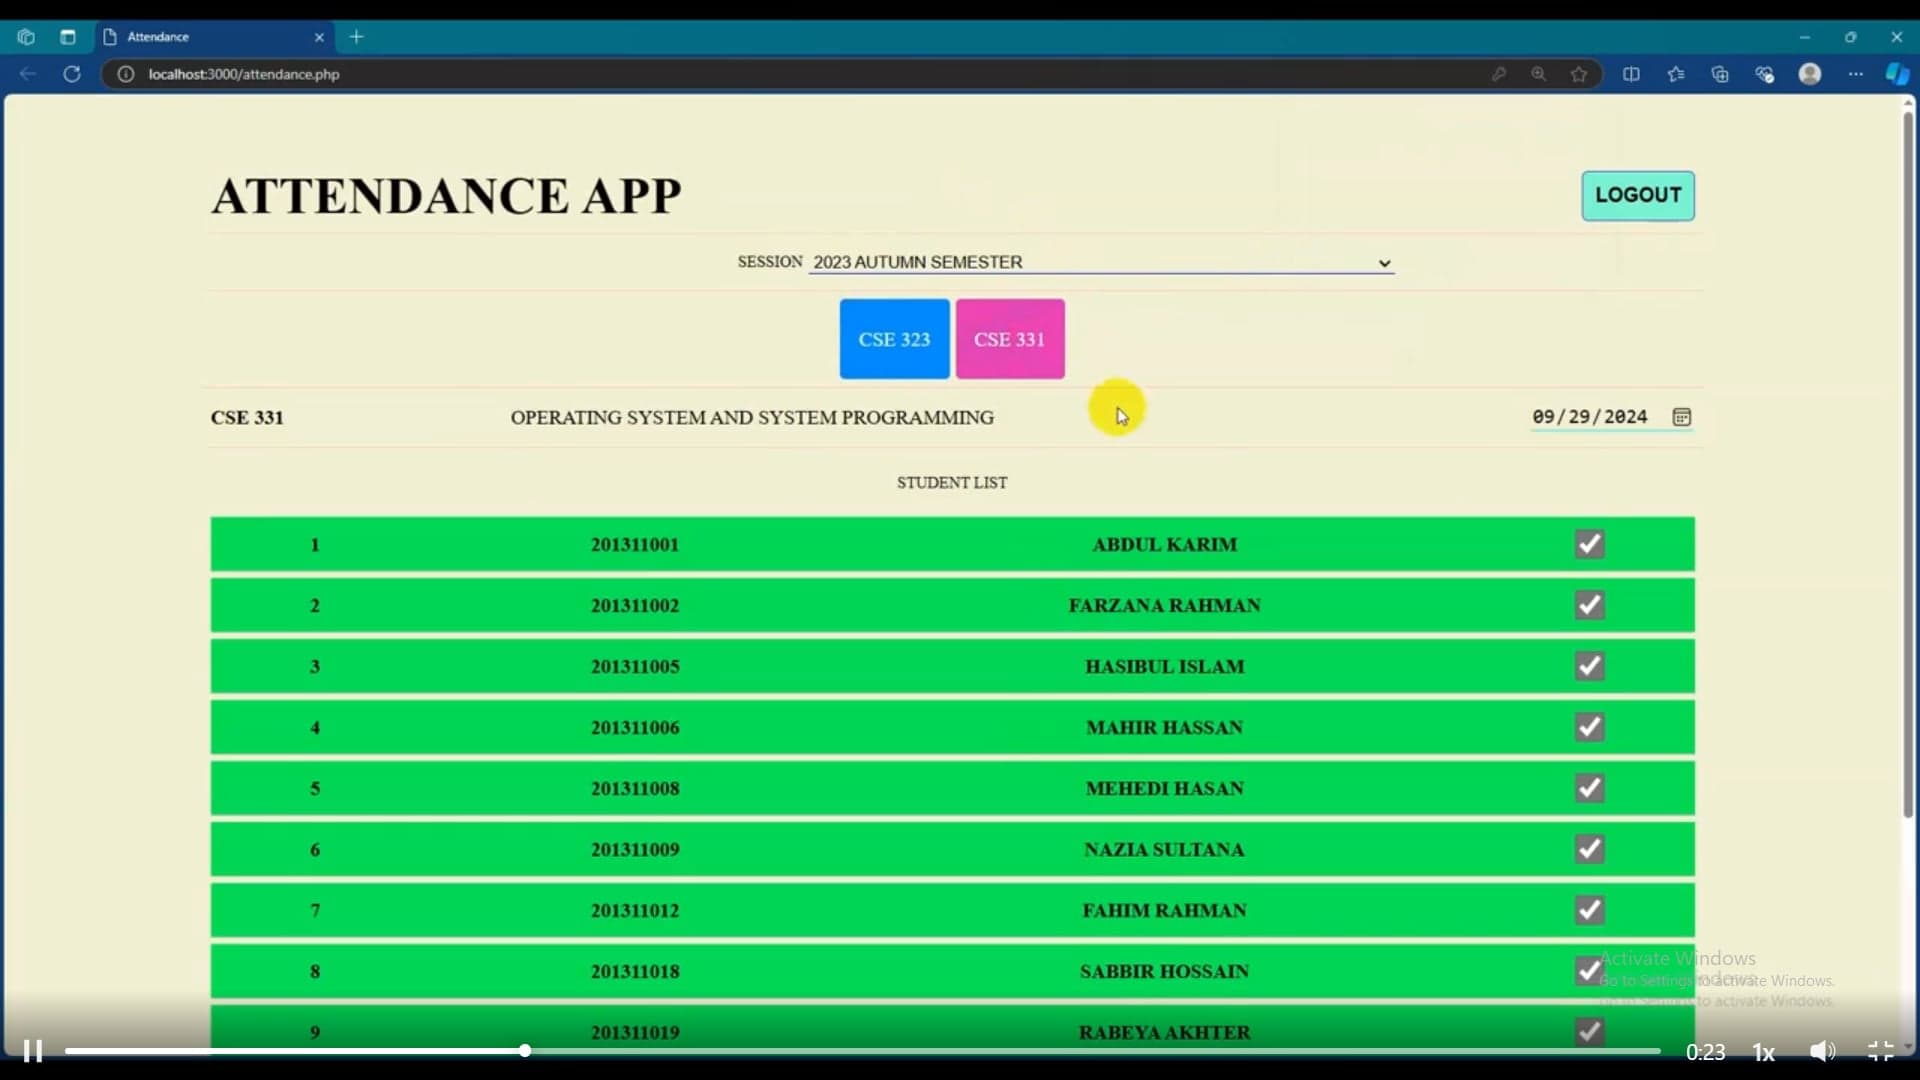
Task: Select the CSE 323 course button
Action: click(893, 339)
